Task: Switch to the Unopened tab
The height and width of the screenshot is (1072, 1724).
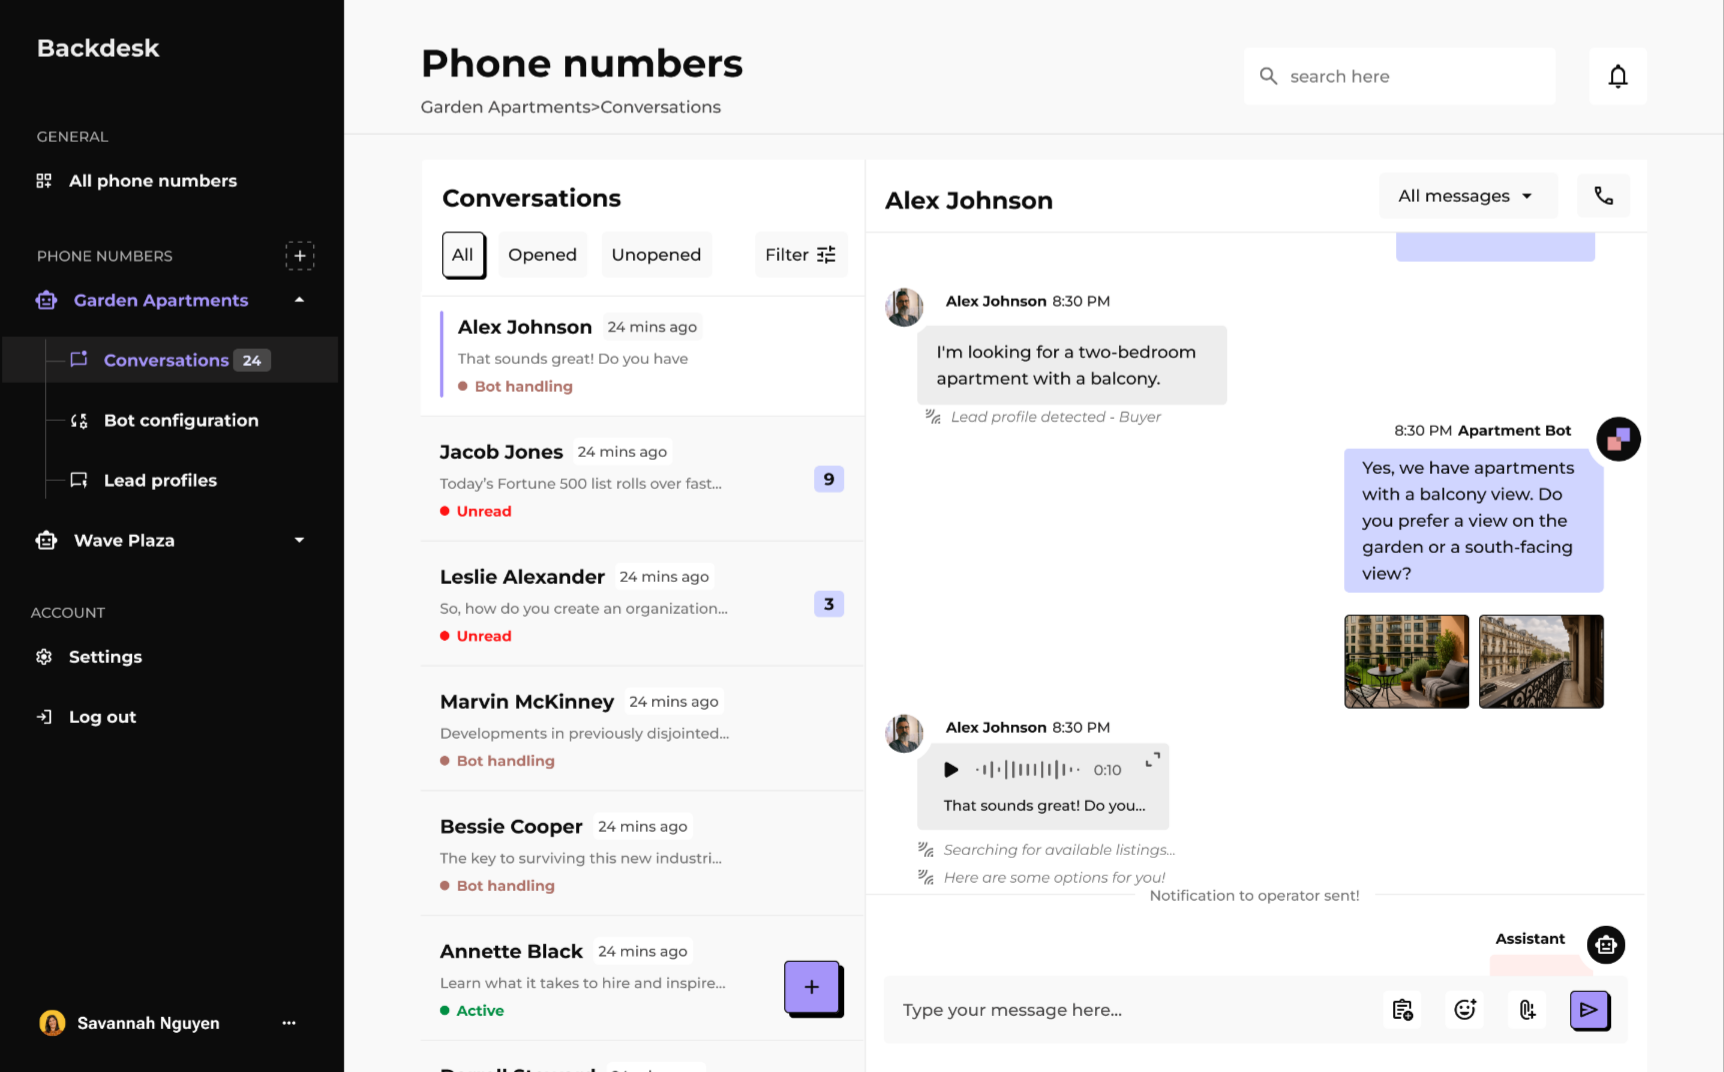Action: pos(656,255)
